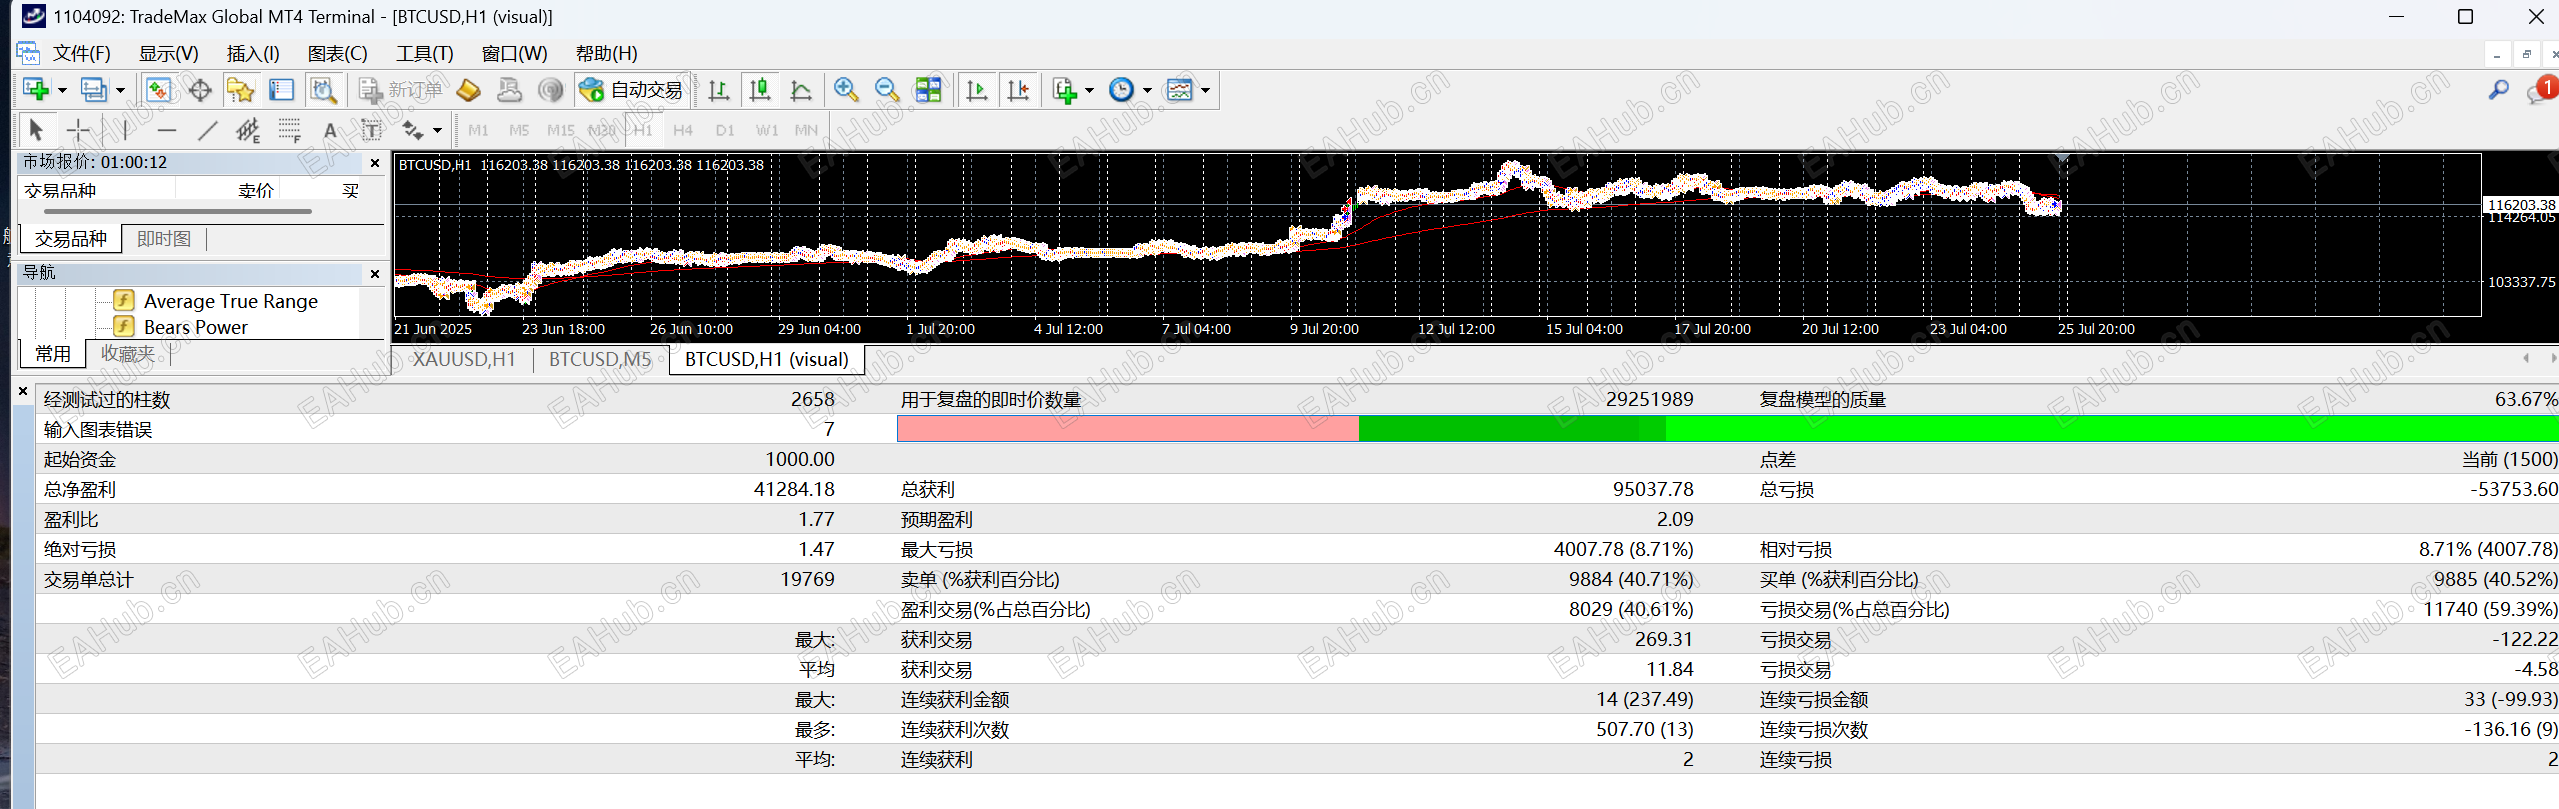Viewport: 2559px width, 809px height.
Task: Toggle chart shift
Action: point(1018,90)
